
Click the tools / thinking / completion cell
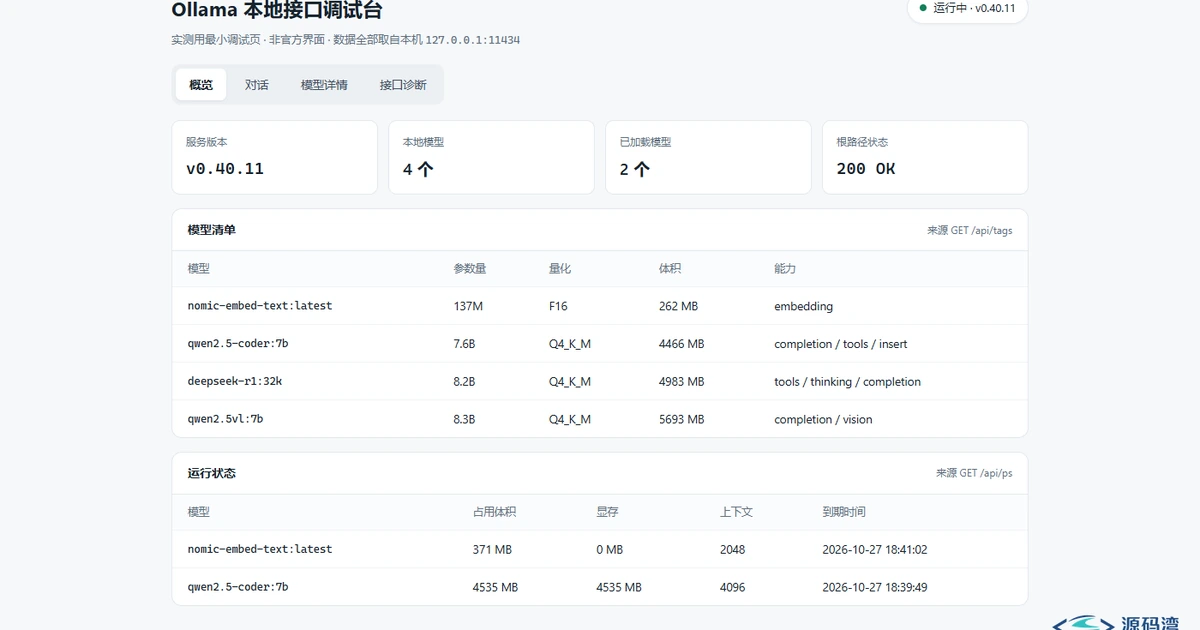pyautogui.click(x=847, y=382)
